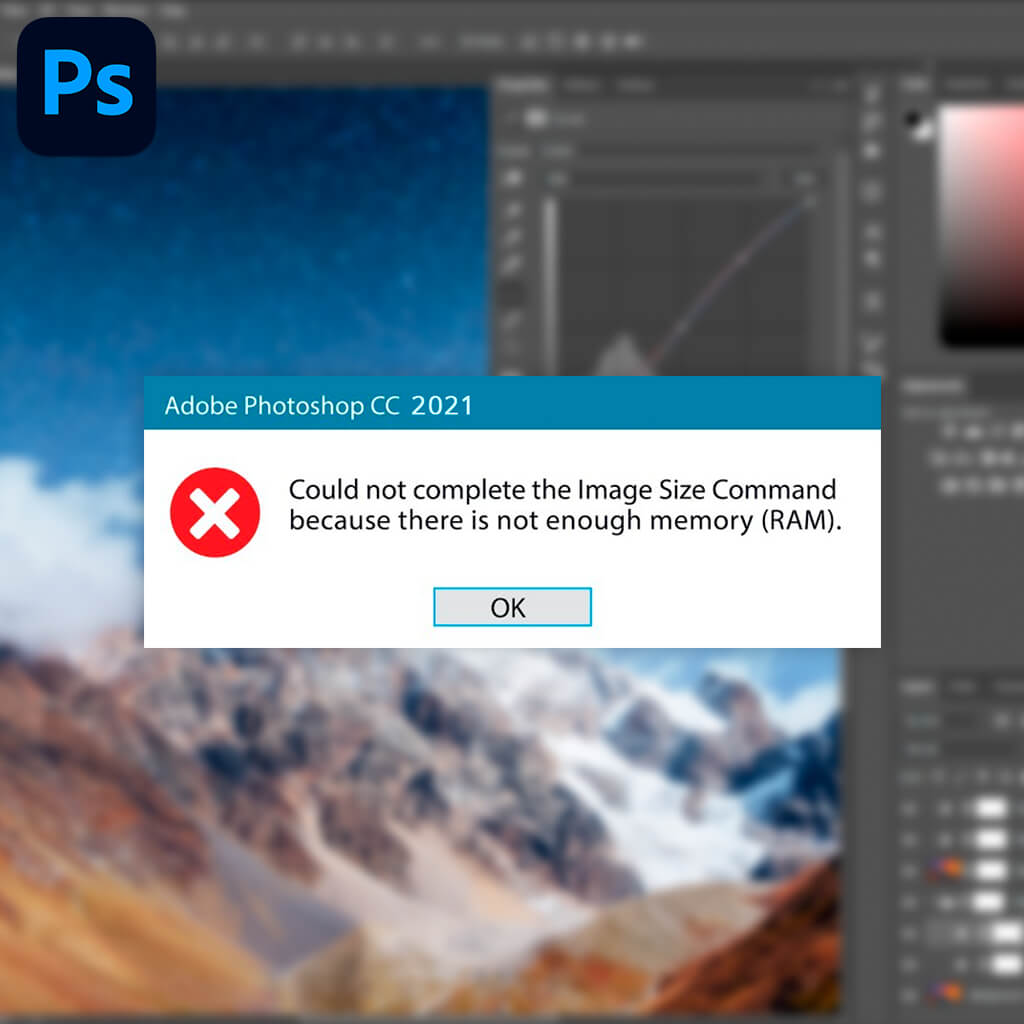
Task: Switch to the Layers panel tab
Action: coord(917,686)
